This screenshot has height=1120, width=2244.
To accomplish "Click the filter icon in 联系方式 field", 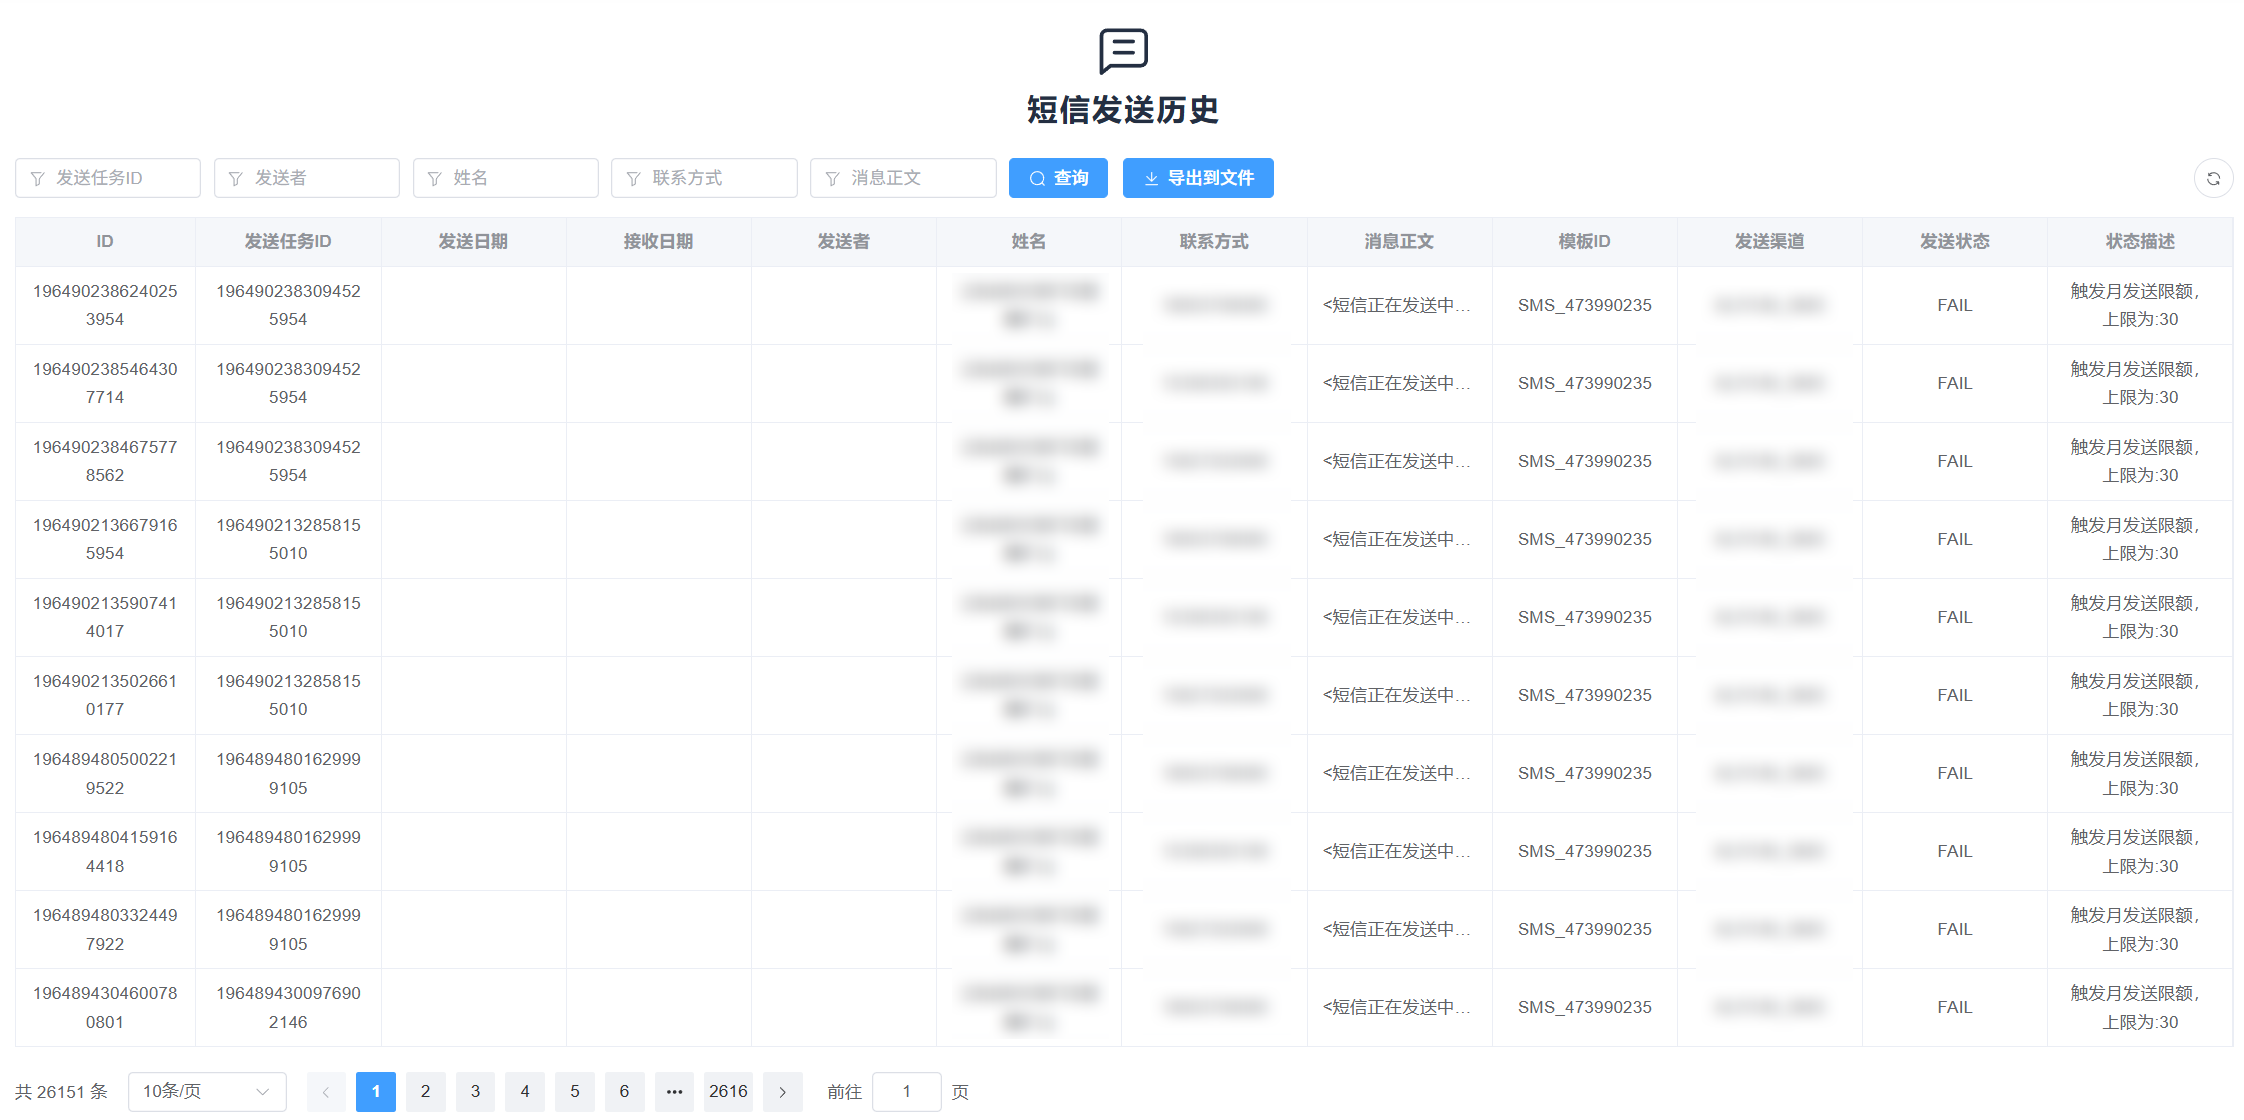I will [634, 178].
